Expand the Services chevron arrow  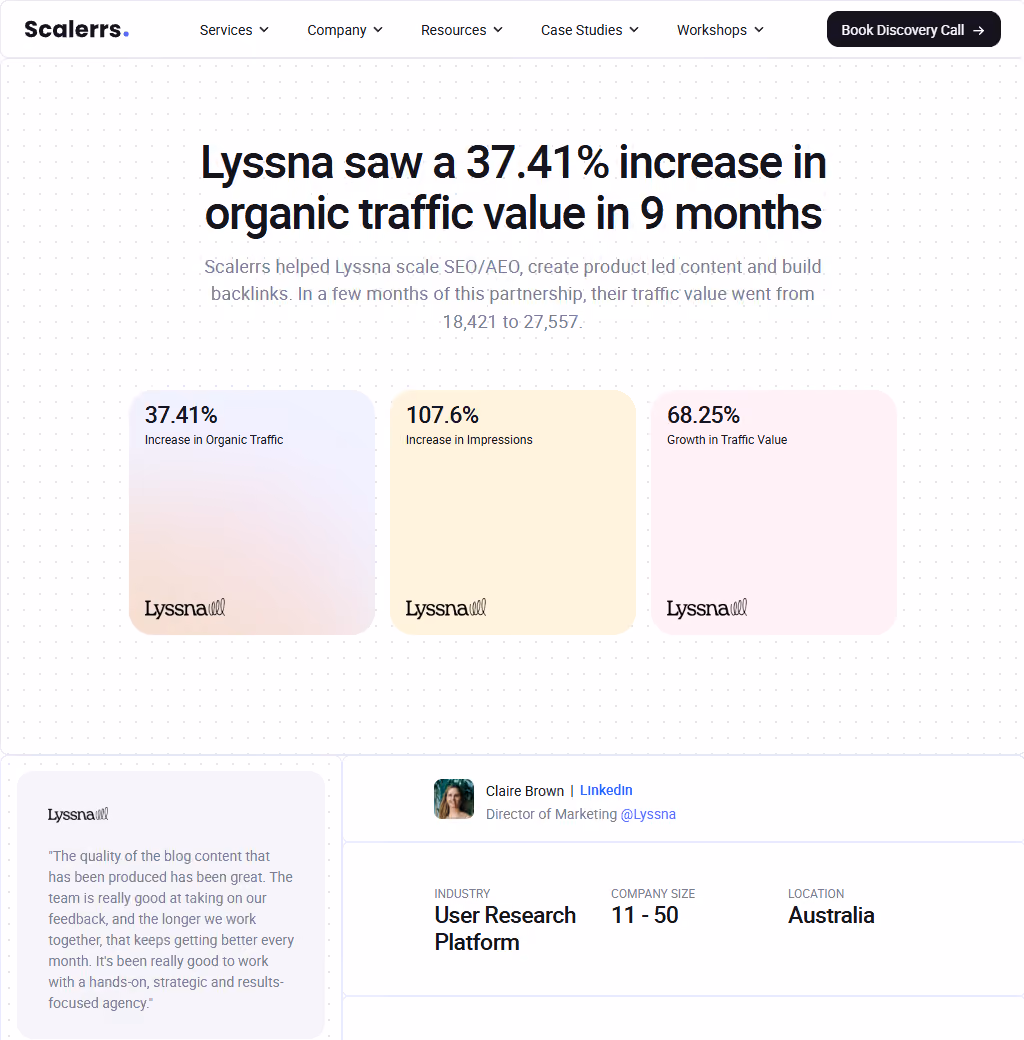[x=264, y=30]
